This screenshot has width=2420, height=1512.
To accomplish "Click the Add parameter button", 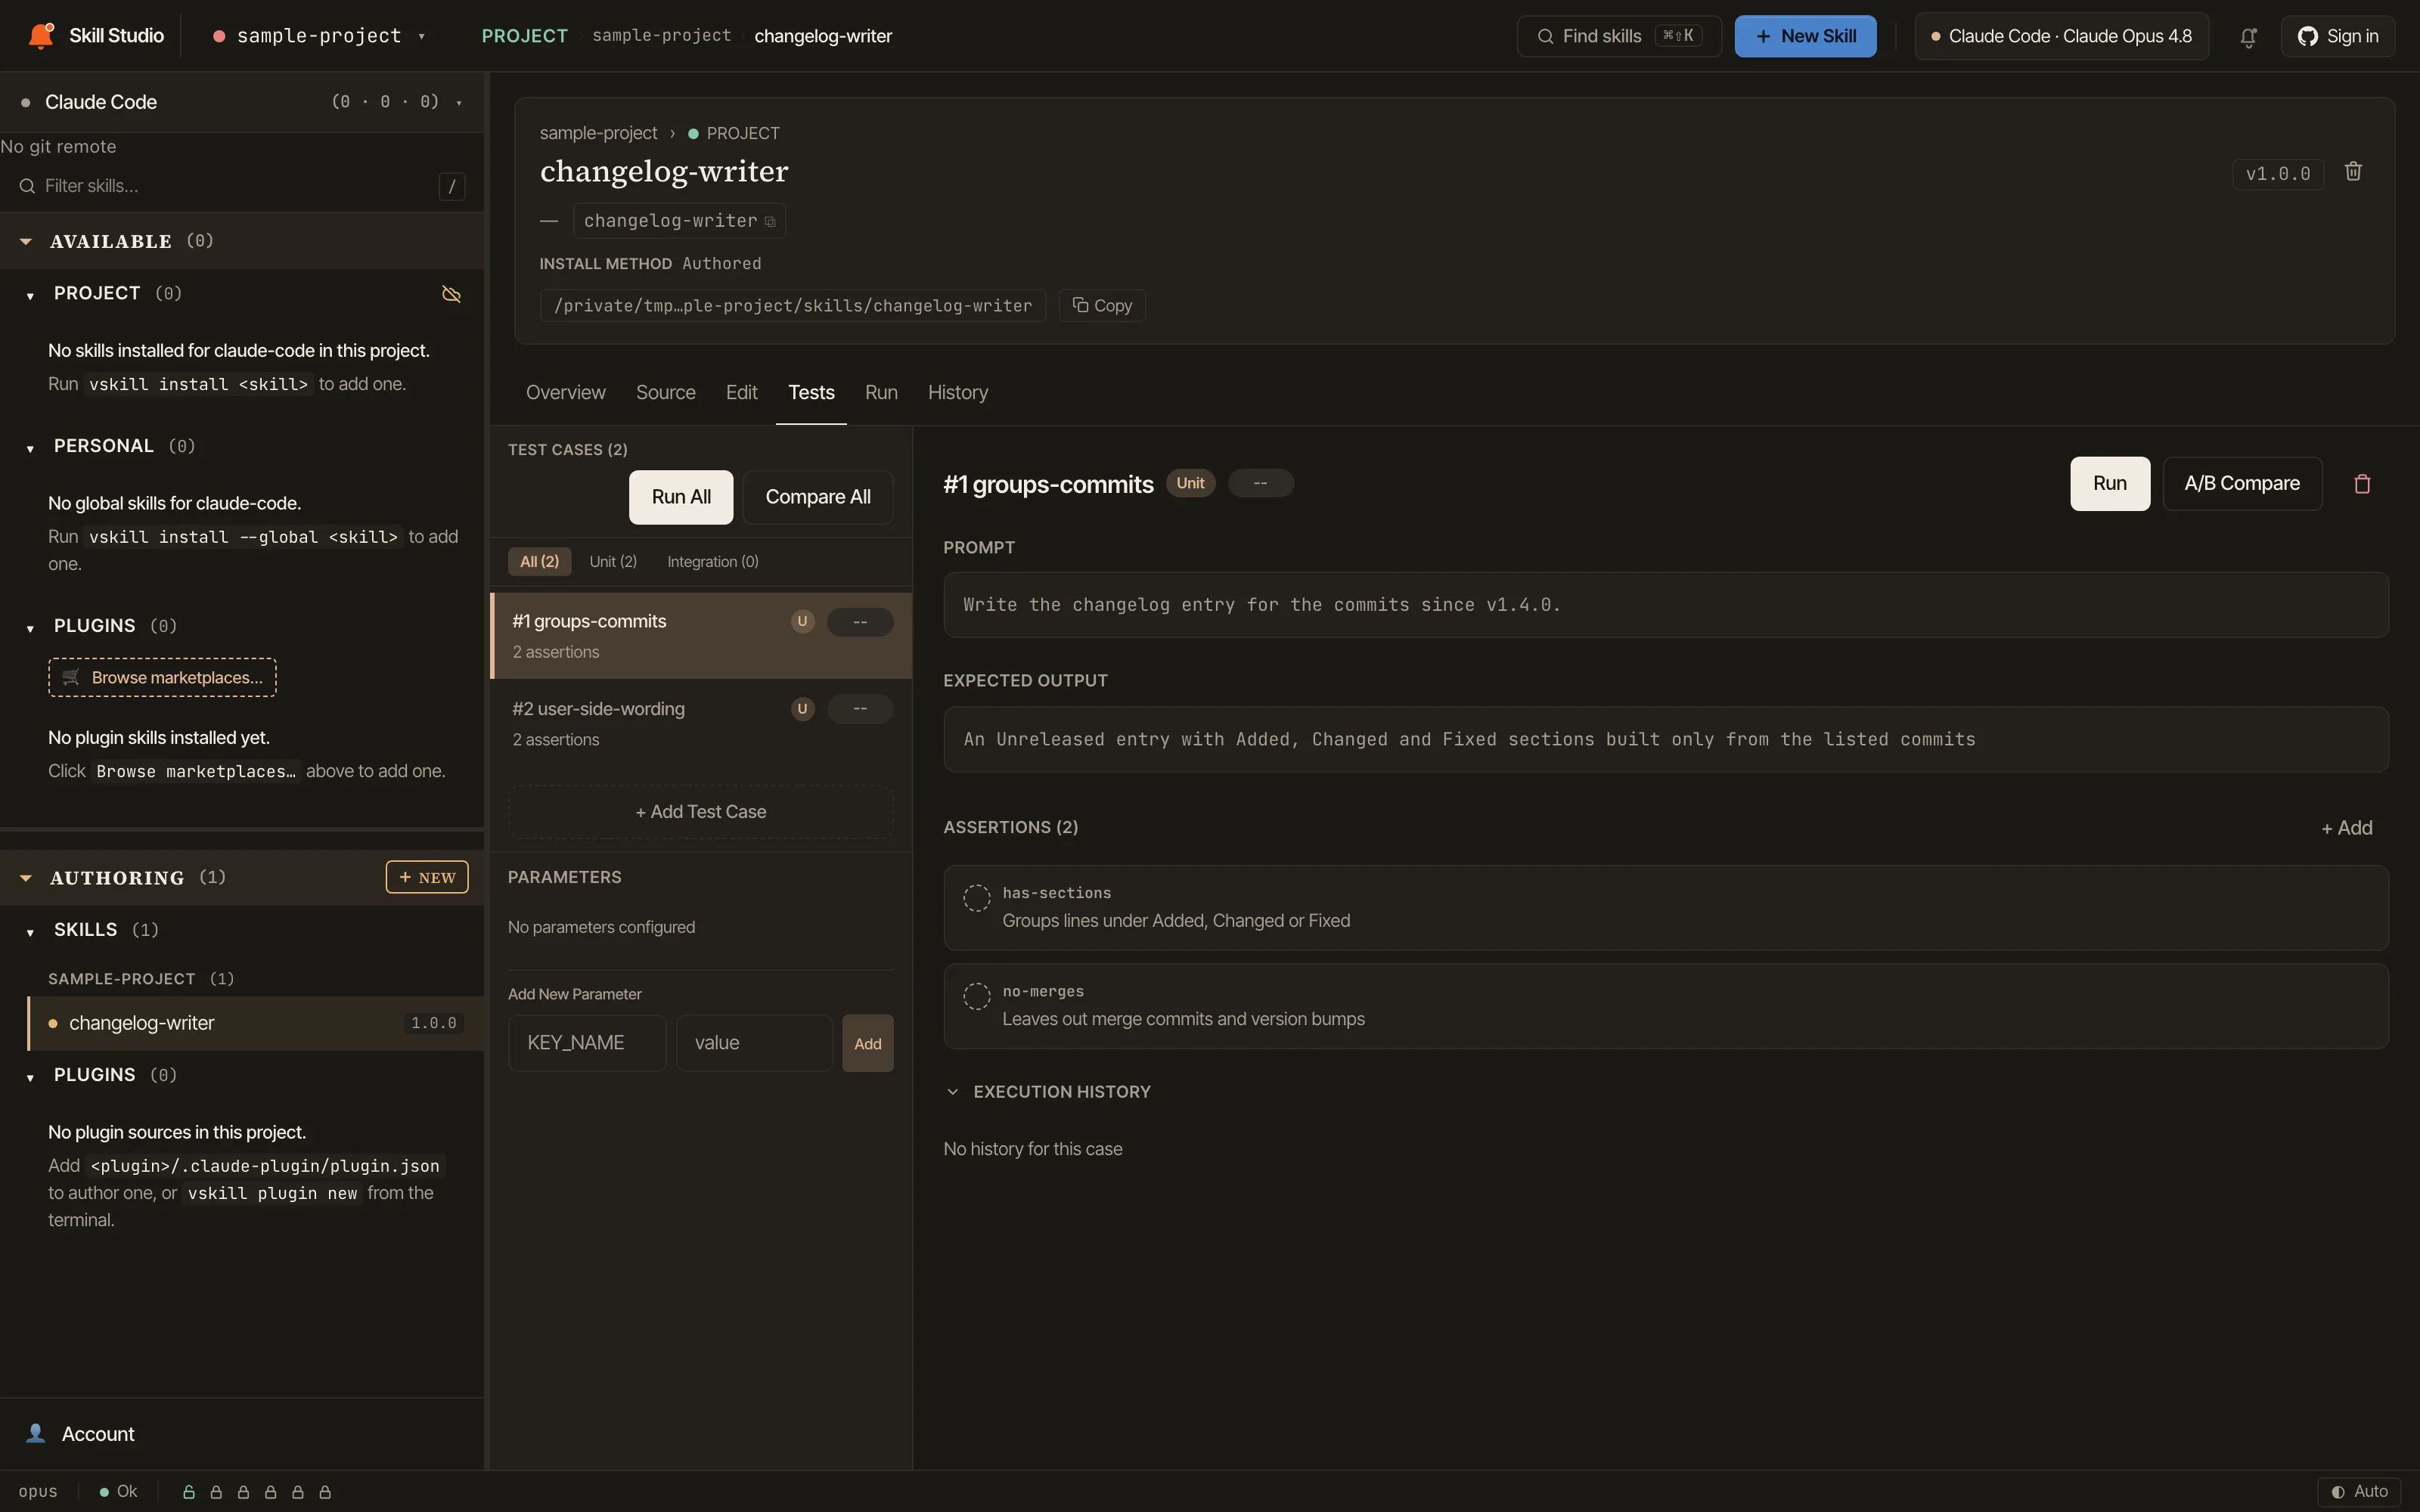I will point(867,1044).
